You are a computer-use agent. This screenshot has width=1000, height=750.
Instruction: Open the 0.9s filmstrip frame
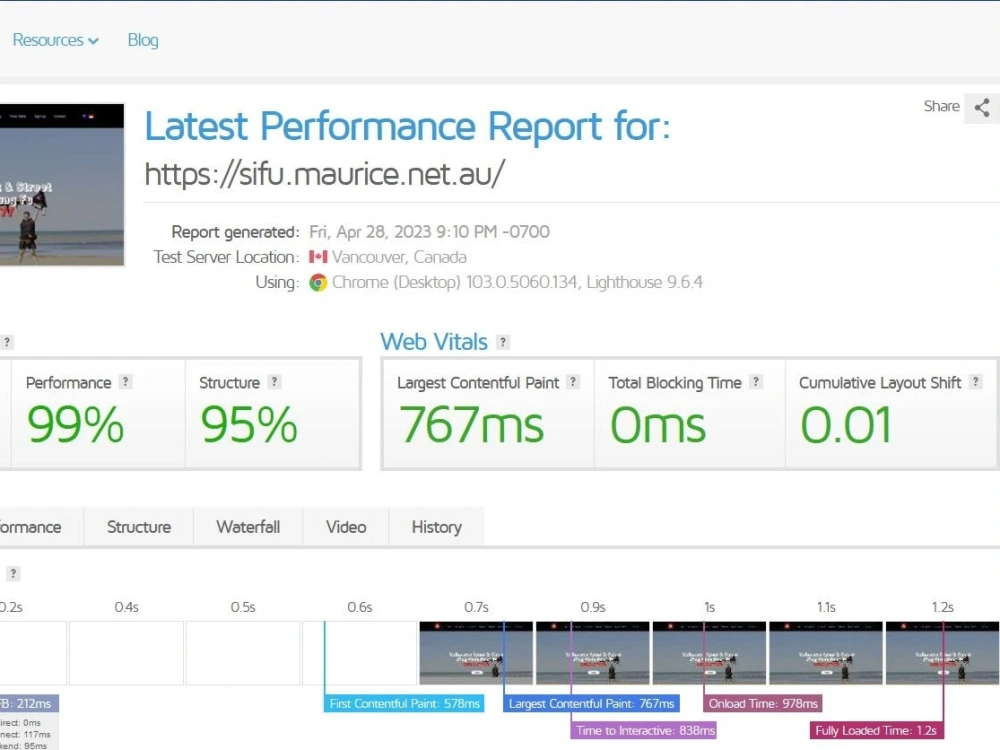pyautogui.click(x=592, y=653)
